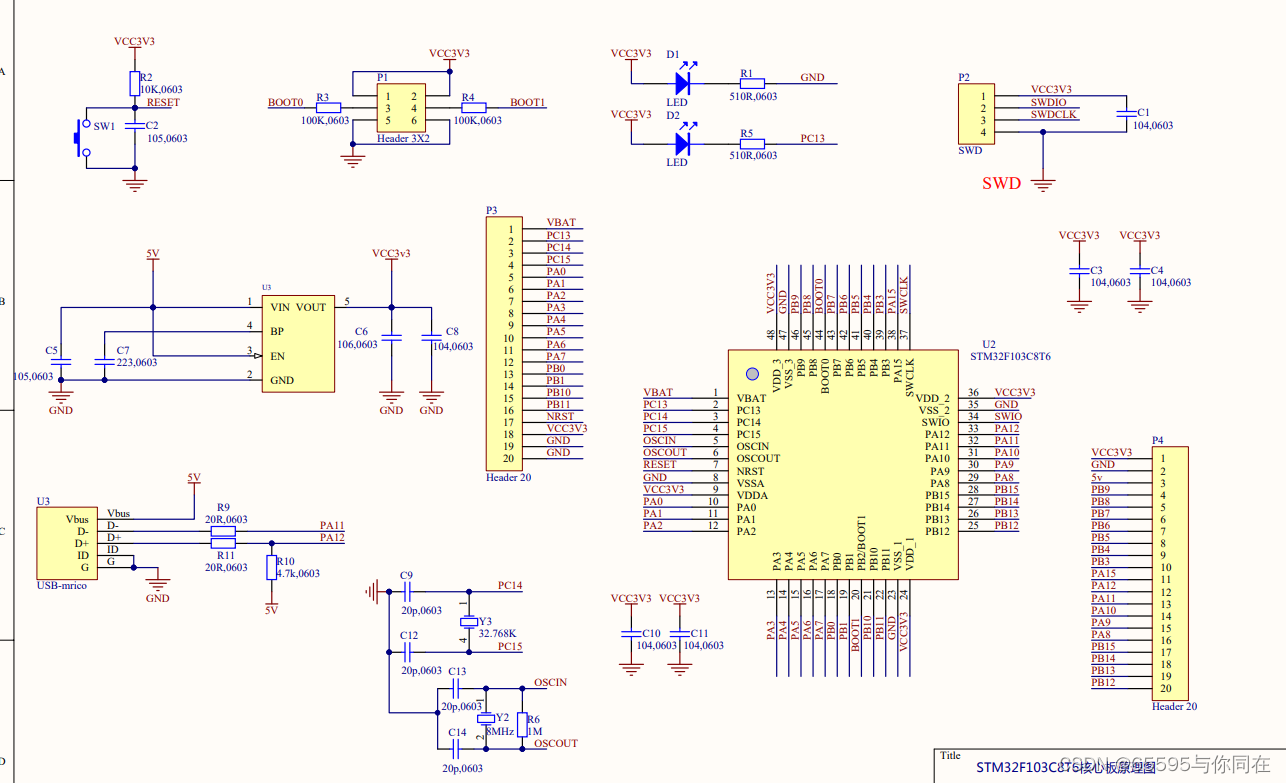Viewport: 1286px width, 783px height.
Task: Click the 106,0603 capacitor value
Action: 357,344
